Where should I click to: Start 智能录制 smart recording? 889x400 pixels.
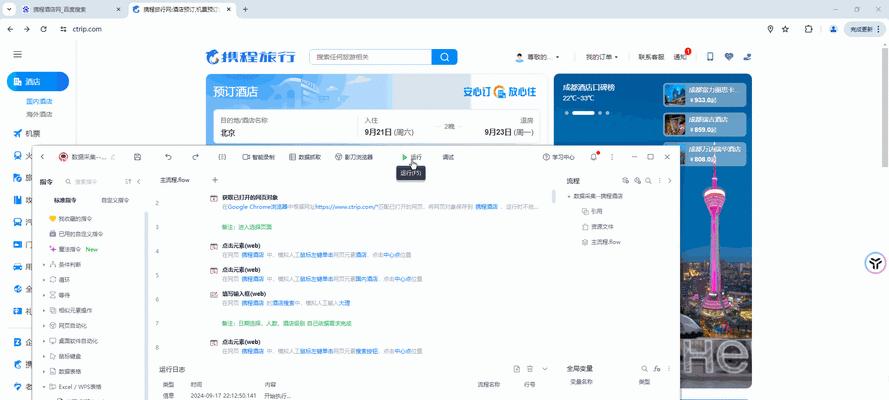pyautogui.click(x=259, y=157)
